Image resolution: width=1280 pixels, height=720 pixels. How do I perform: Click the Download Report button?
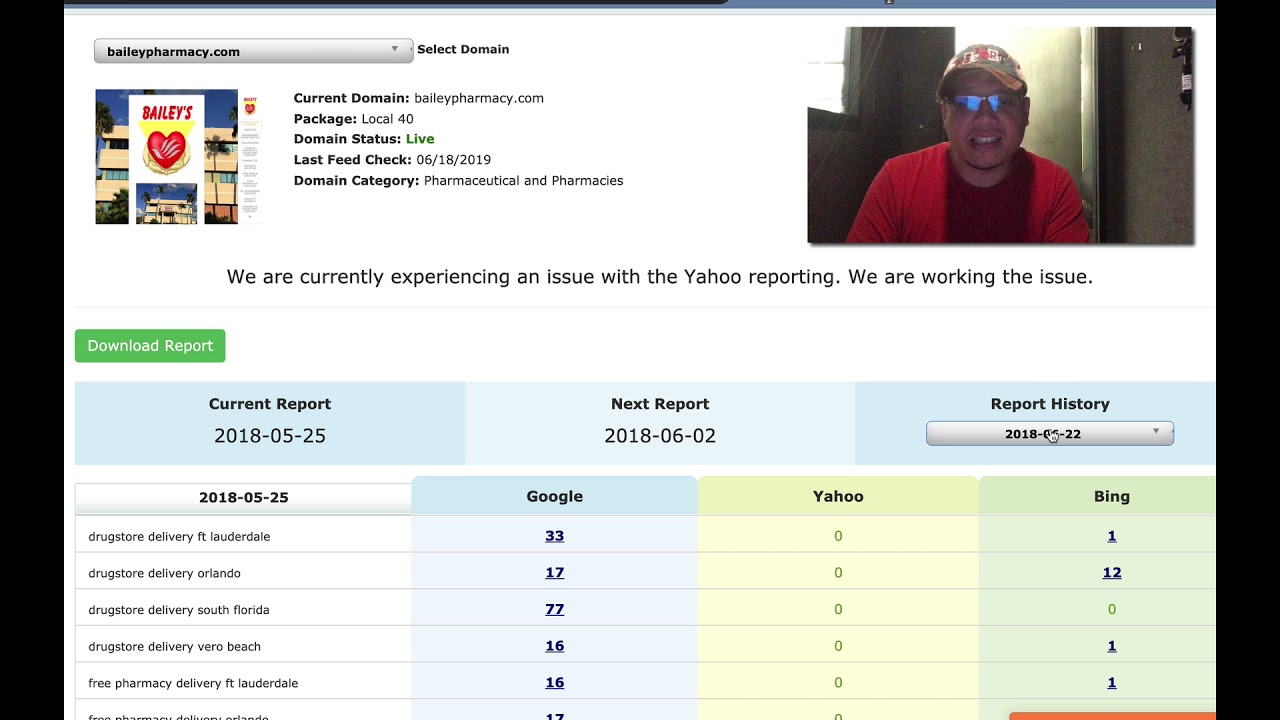tap(150, 346)
